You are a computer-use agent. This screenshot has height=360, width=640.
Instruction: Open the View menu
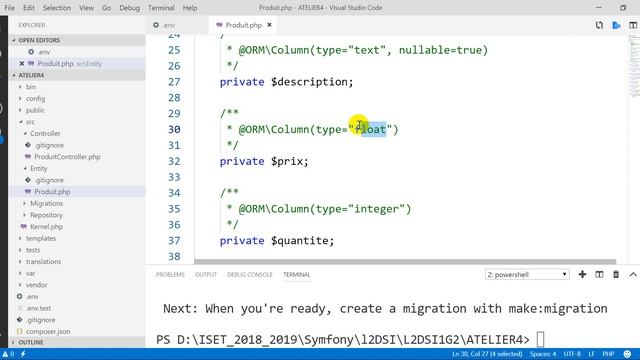[x=86, y=7]
